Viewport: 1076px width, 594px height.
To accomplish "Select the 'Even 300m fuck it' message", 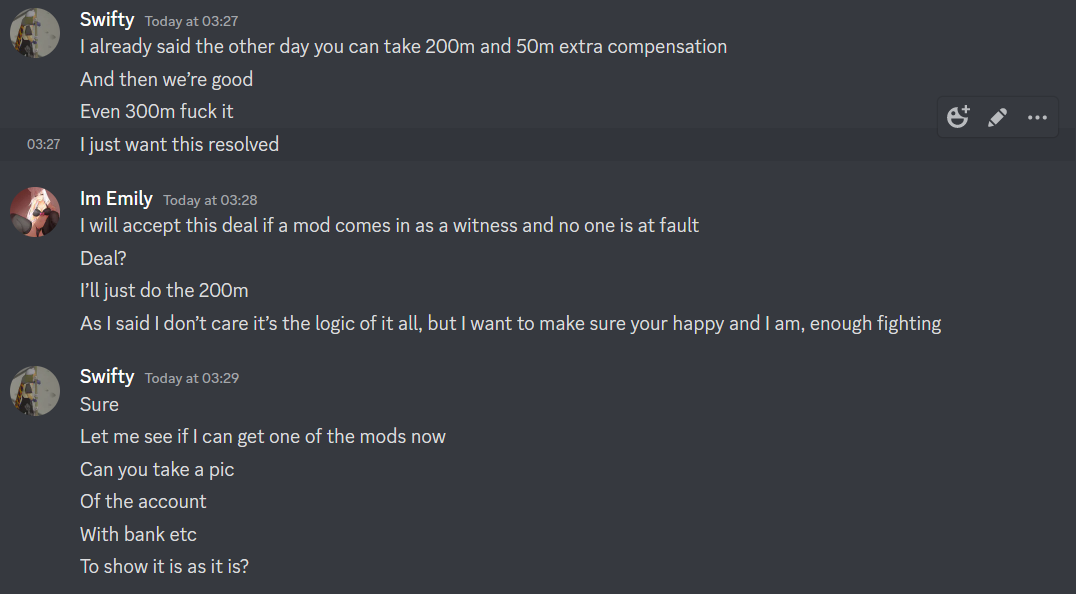I will 156,111.
